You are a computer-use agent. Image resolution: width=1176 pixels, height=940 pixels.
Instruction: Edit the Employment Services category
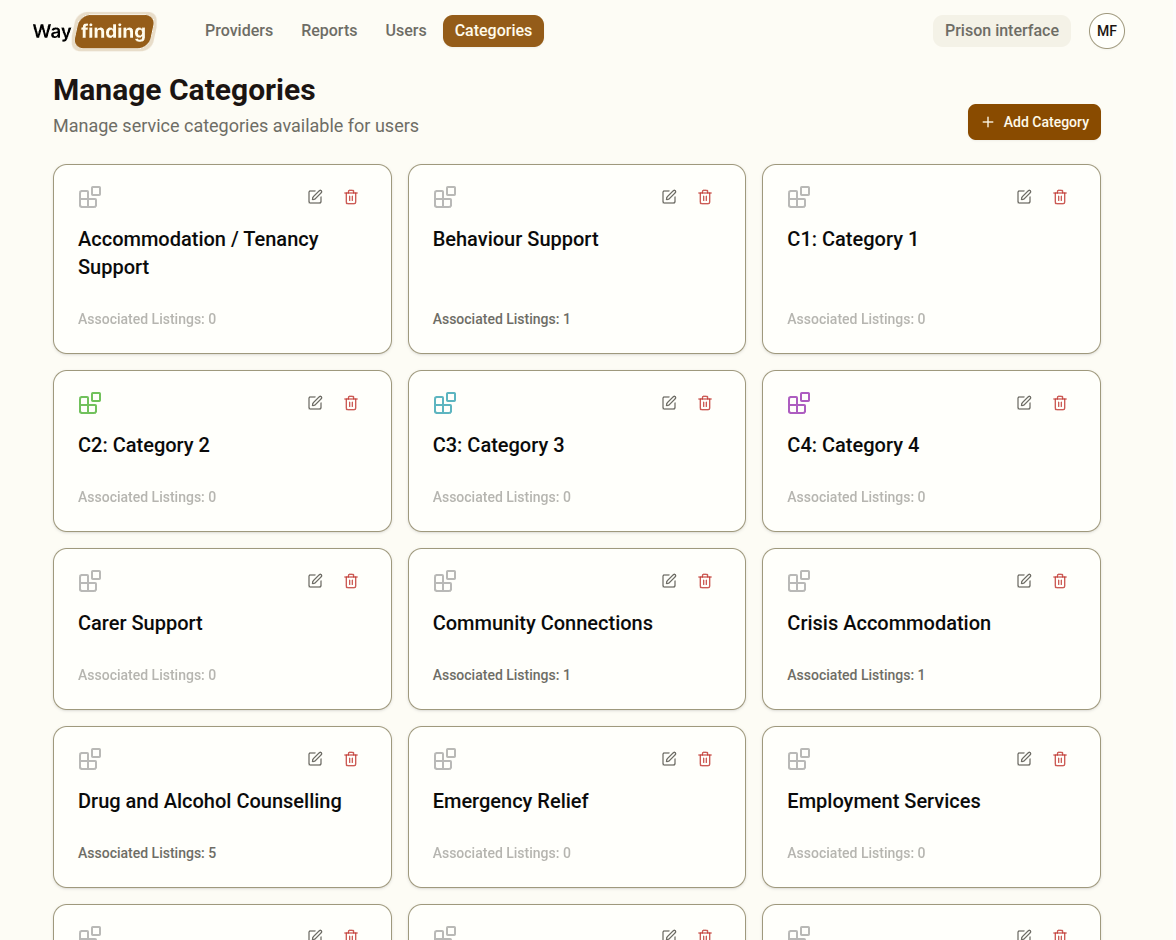pos(1023,759)
